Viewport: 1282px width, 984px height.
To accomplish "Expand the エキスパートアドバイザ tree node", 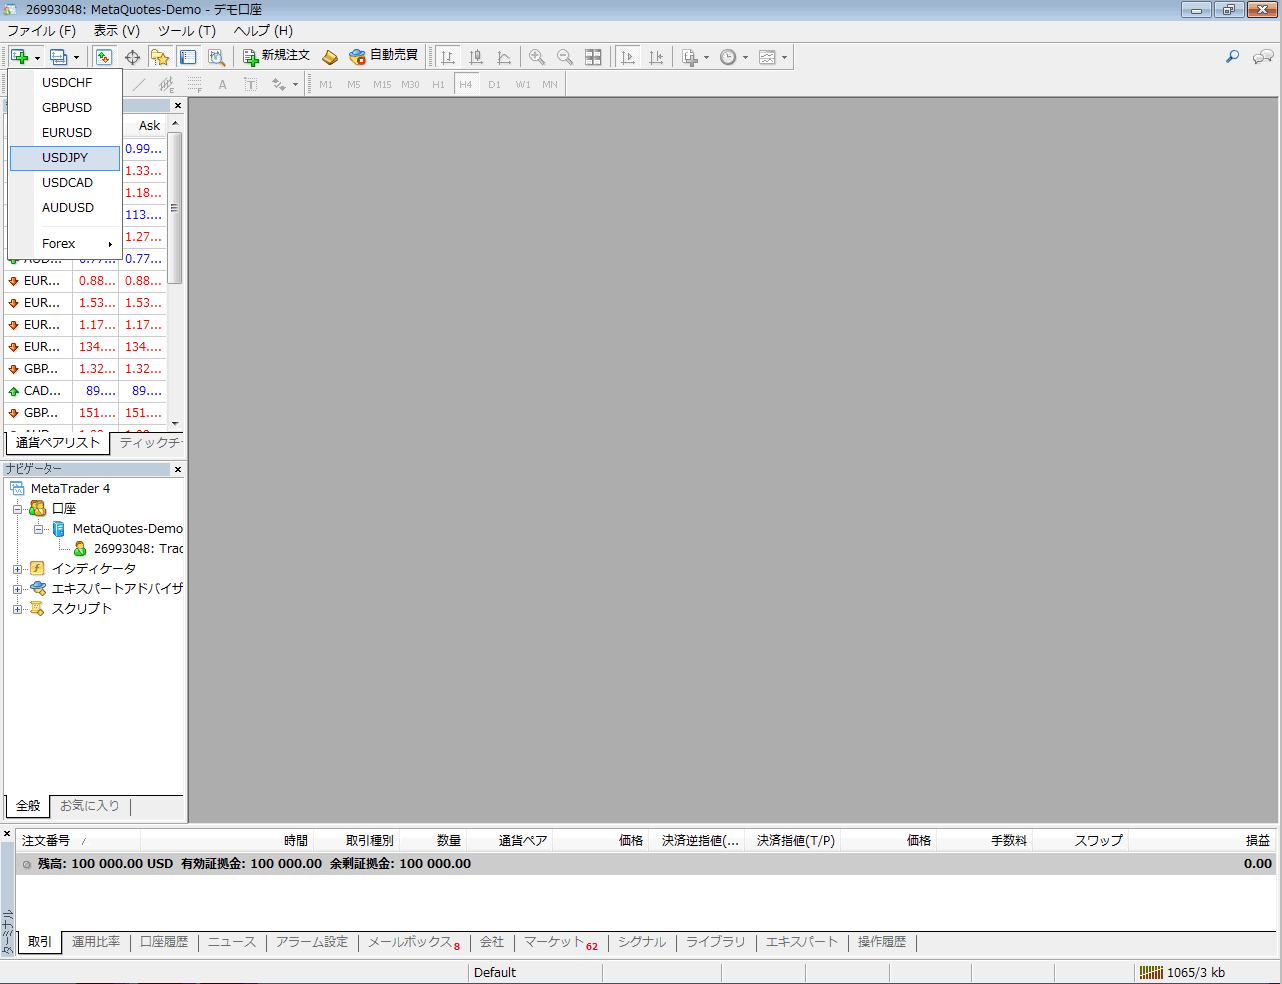I will click(x=17, y=589).
